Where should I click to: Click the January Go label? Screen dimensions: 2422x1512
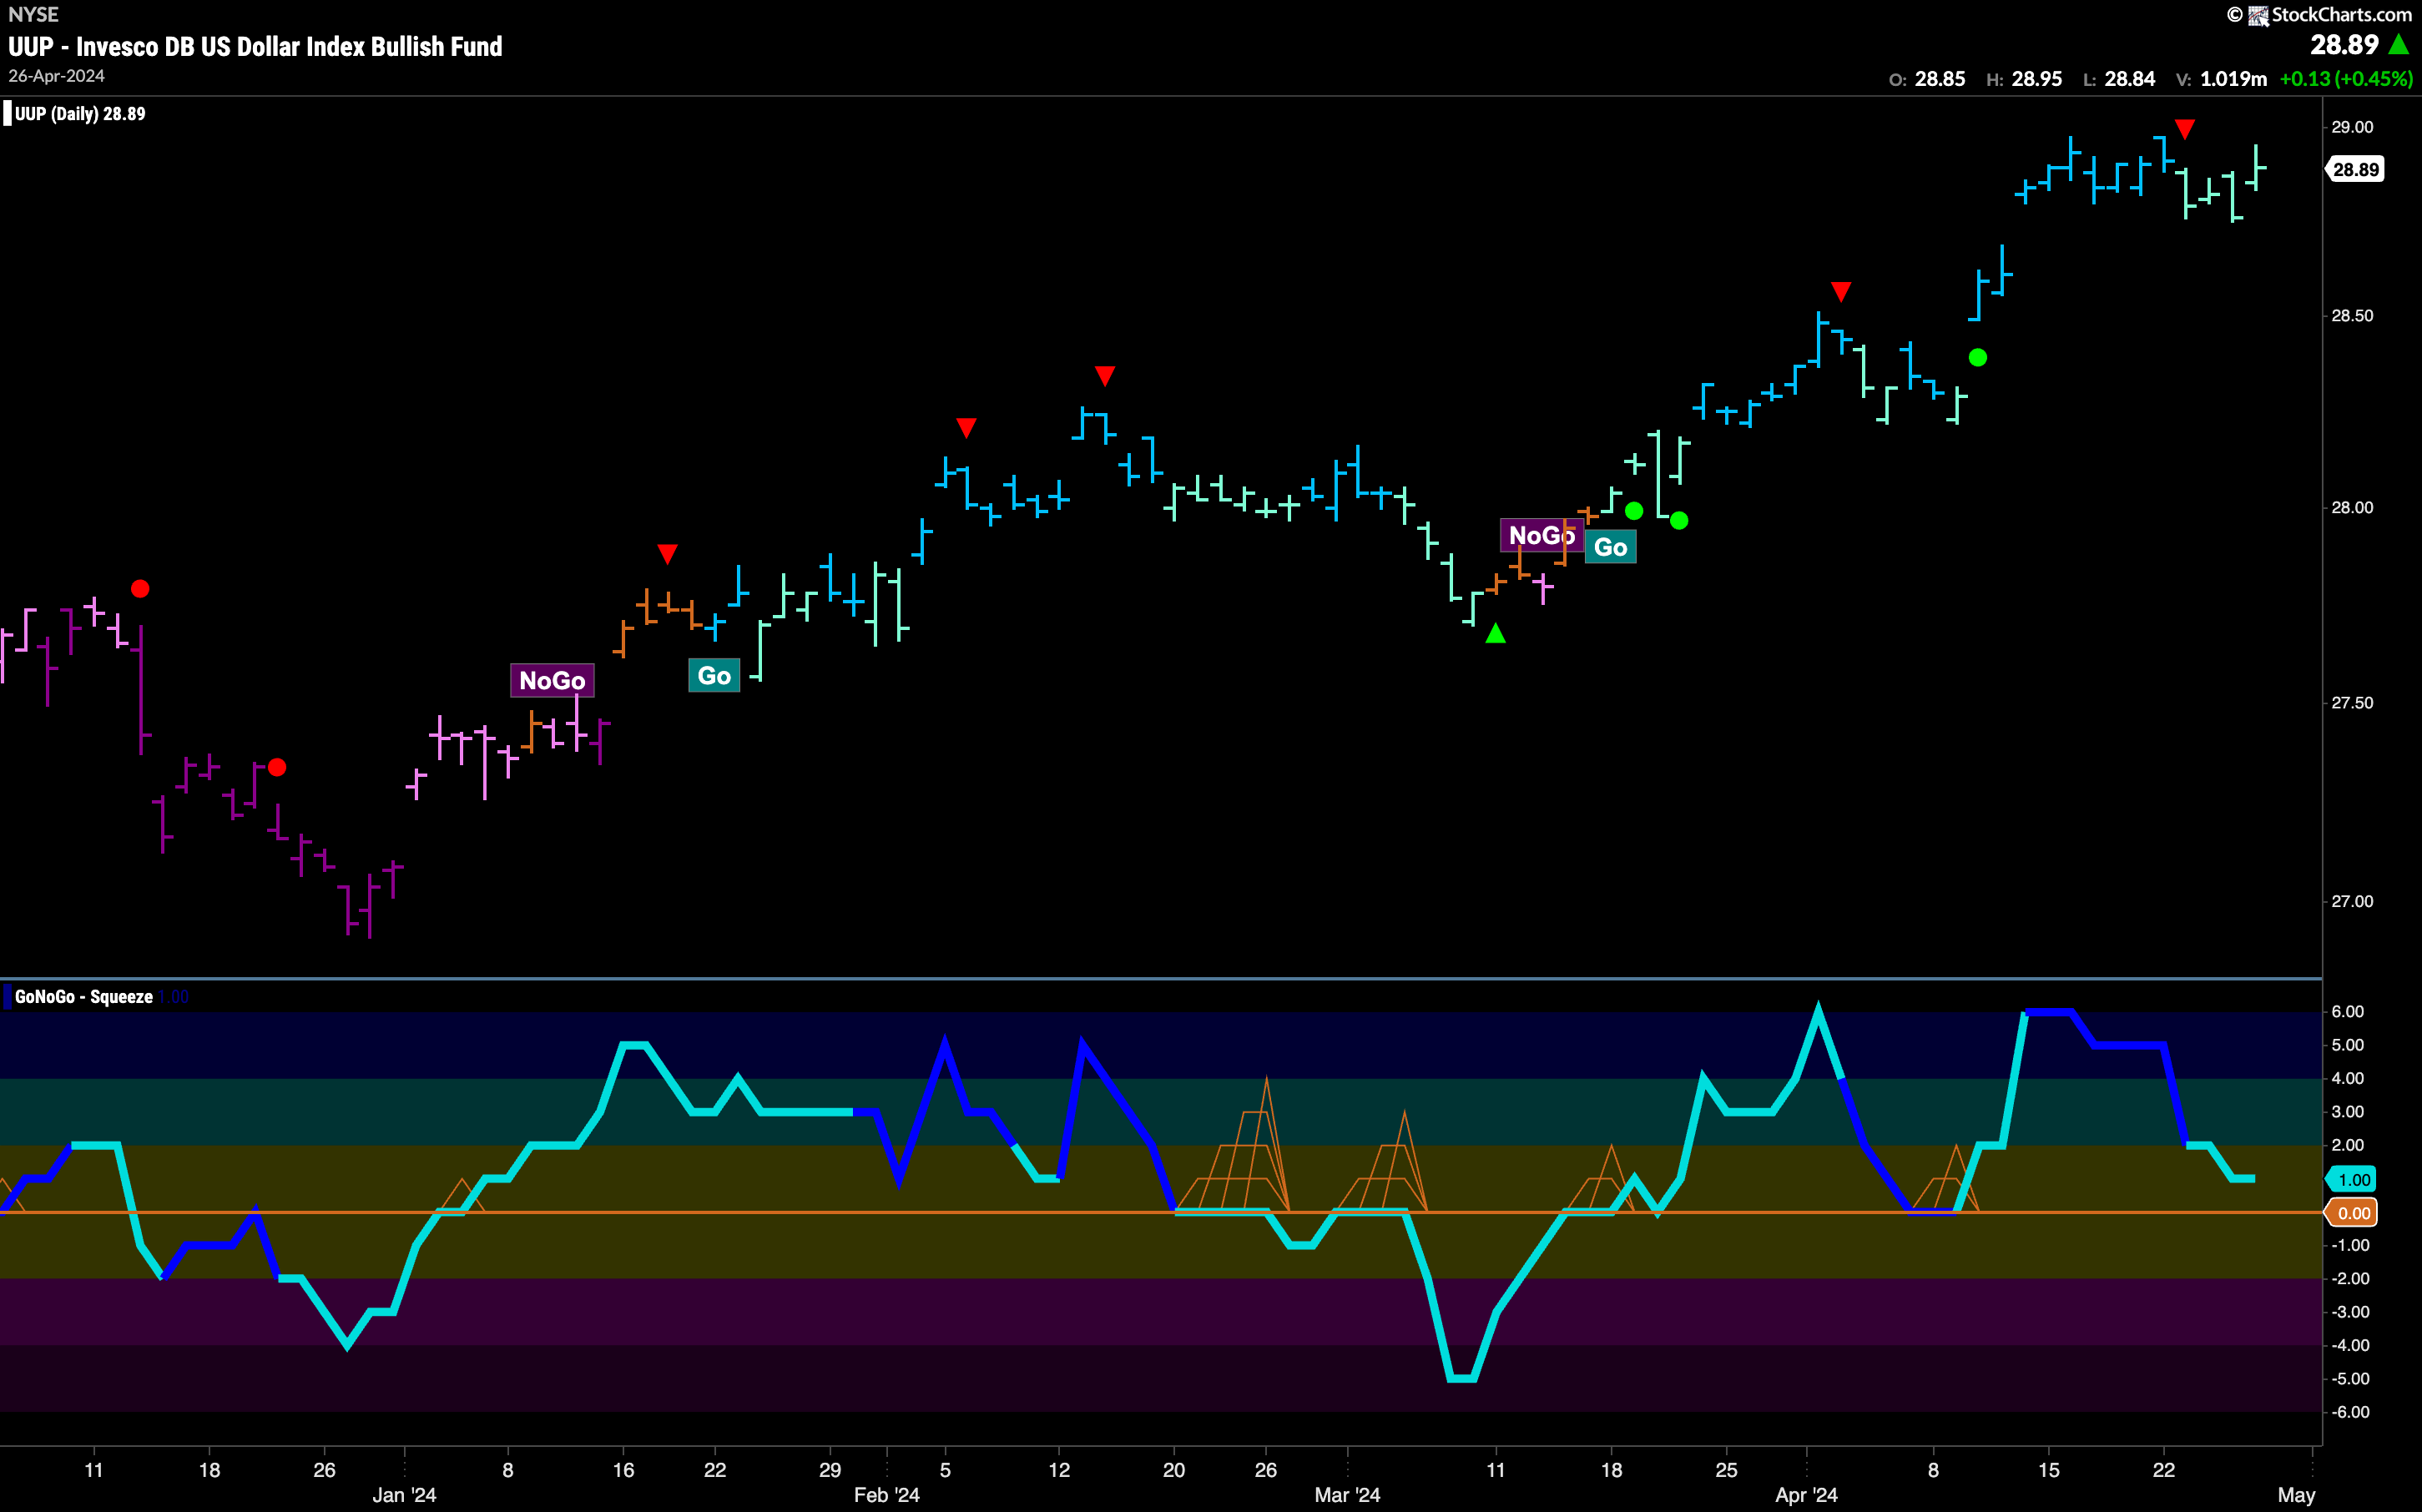click(x=714, y=676)
